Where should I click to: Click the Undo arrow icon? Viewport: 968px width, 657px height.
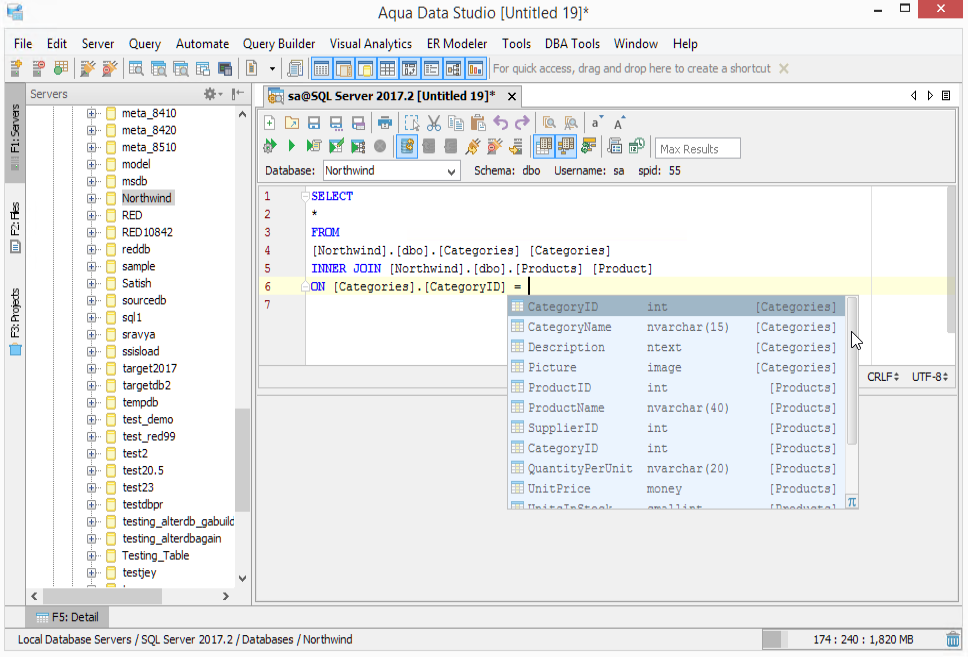(x=500, y=123)
